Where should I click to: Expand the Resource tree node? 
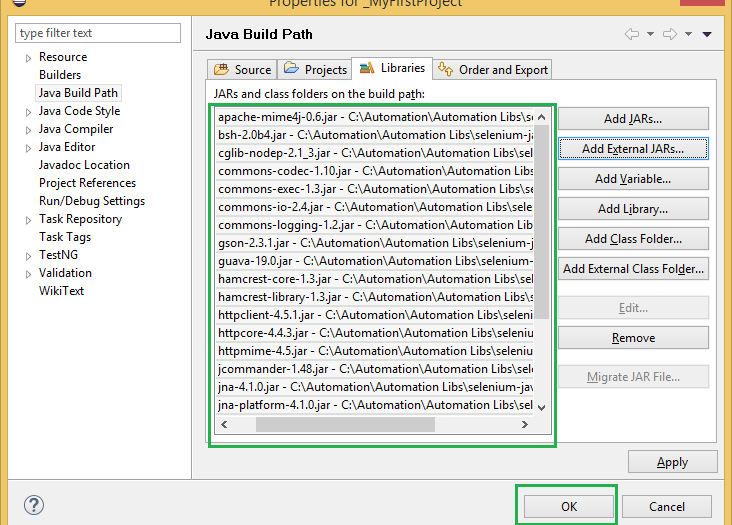coord(28,57)
